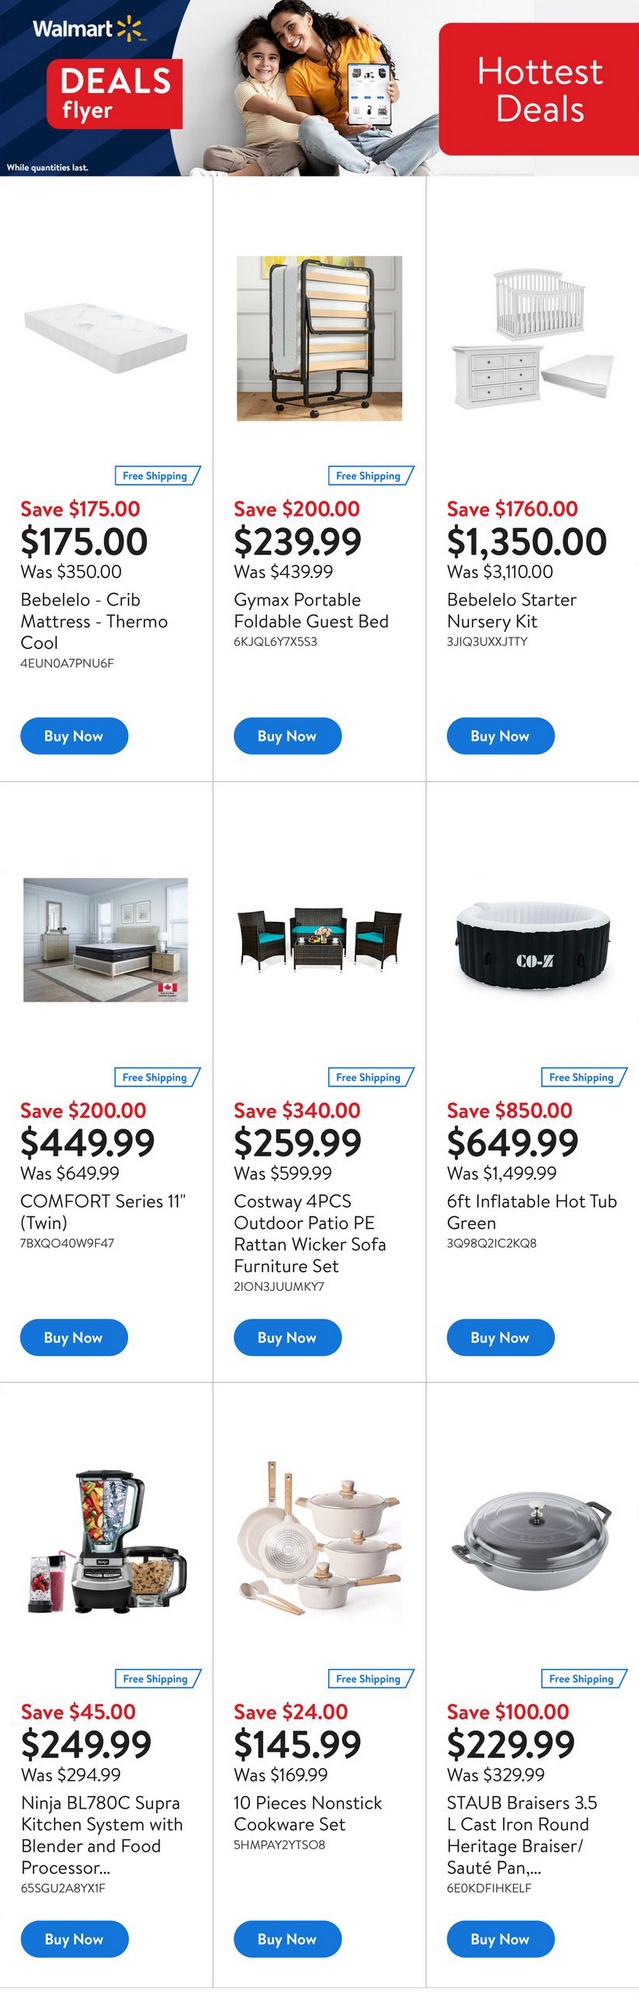This screenshot has height=2000, width=639.
Task: Buy the Bebelelo Crib Mattress now
Action: pos(74,736)
